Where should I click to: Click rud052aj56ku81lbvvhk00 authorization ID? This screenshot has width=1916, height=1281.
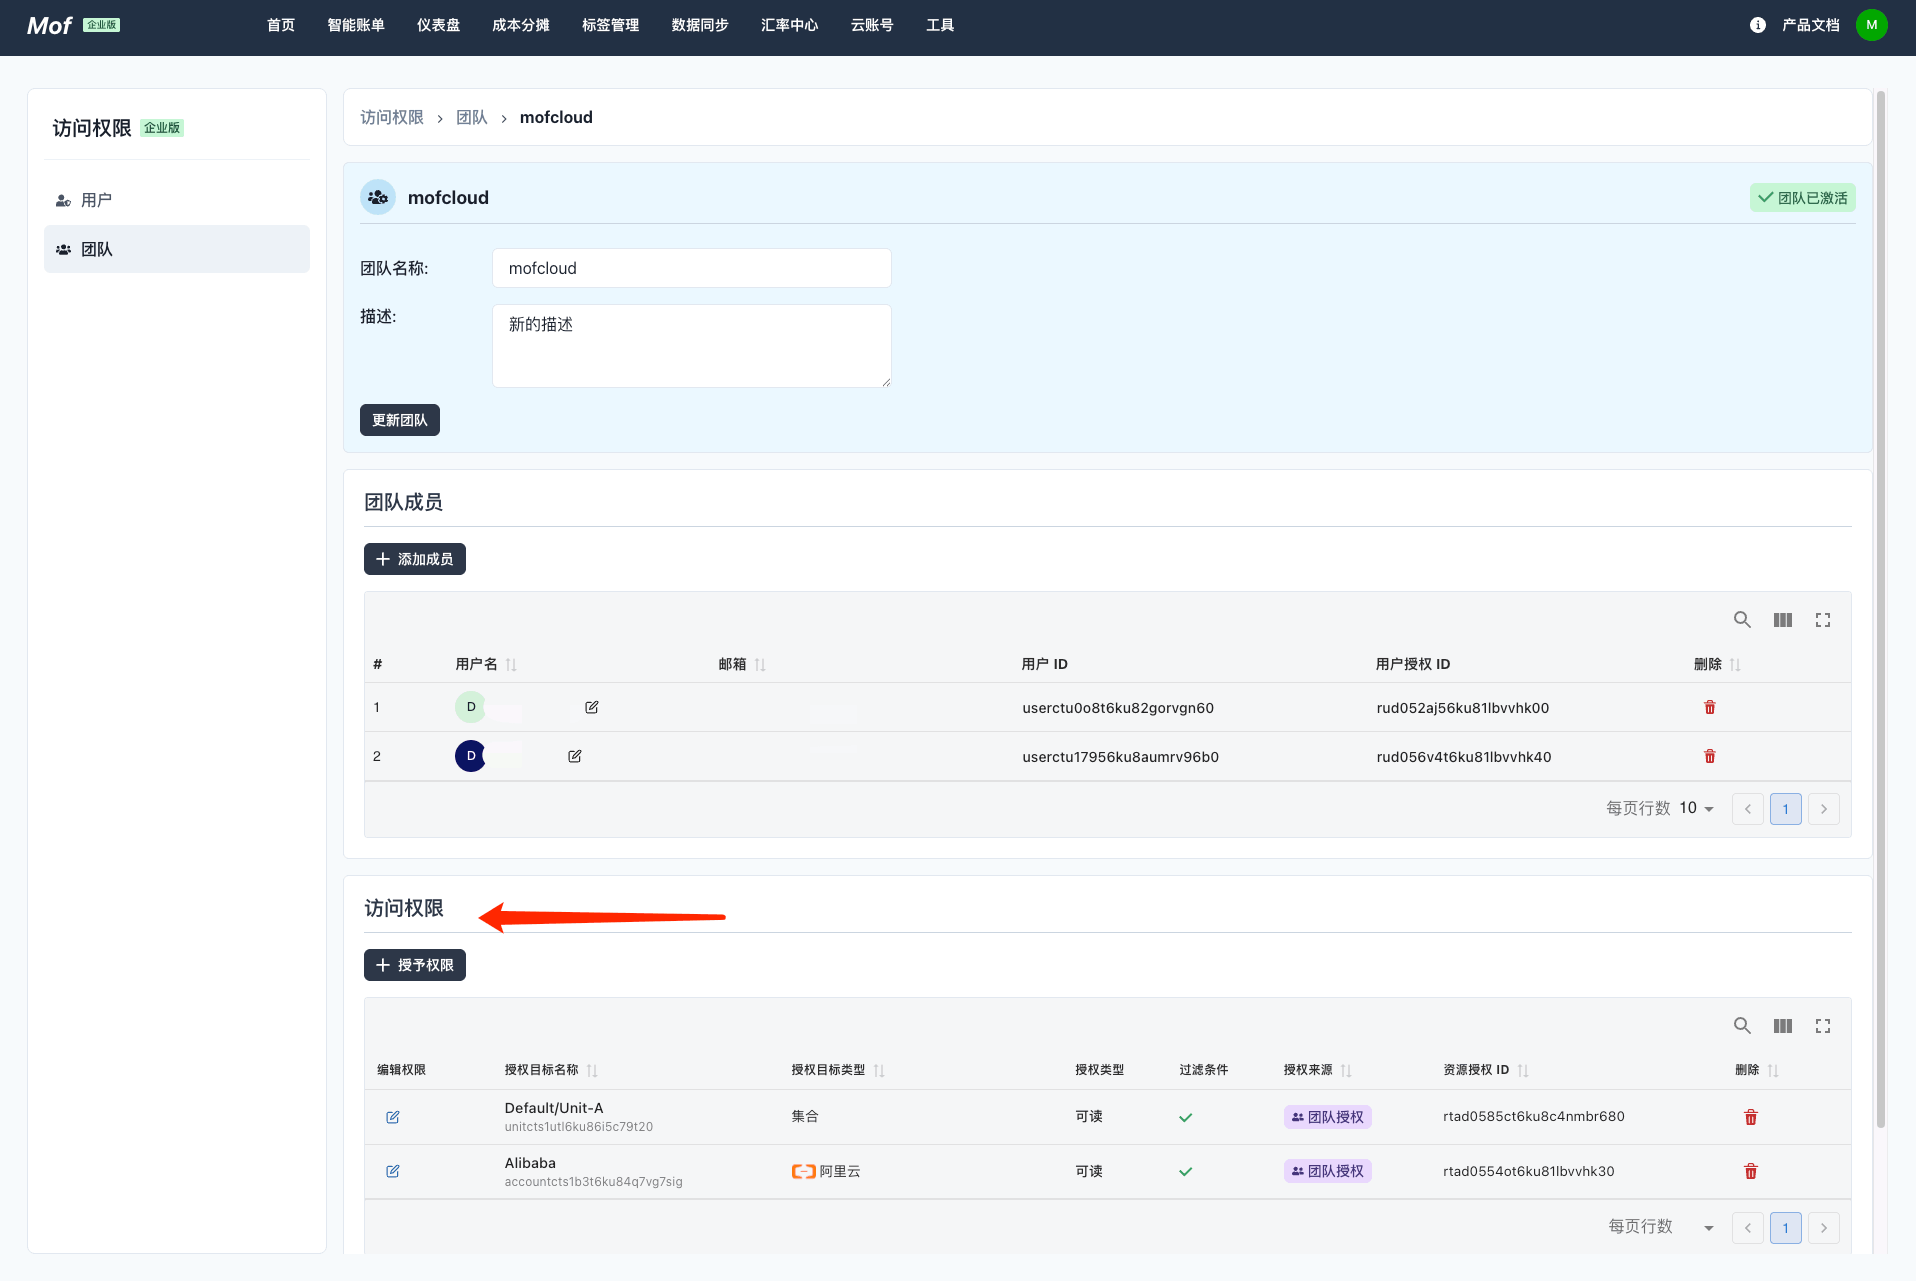[1463, 708]
